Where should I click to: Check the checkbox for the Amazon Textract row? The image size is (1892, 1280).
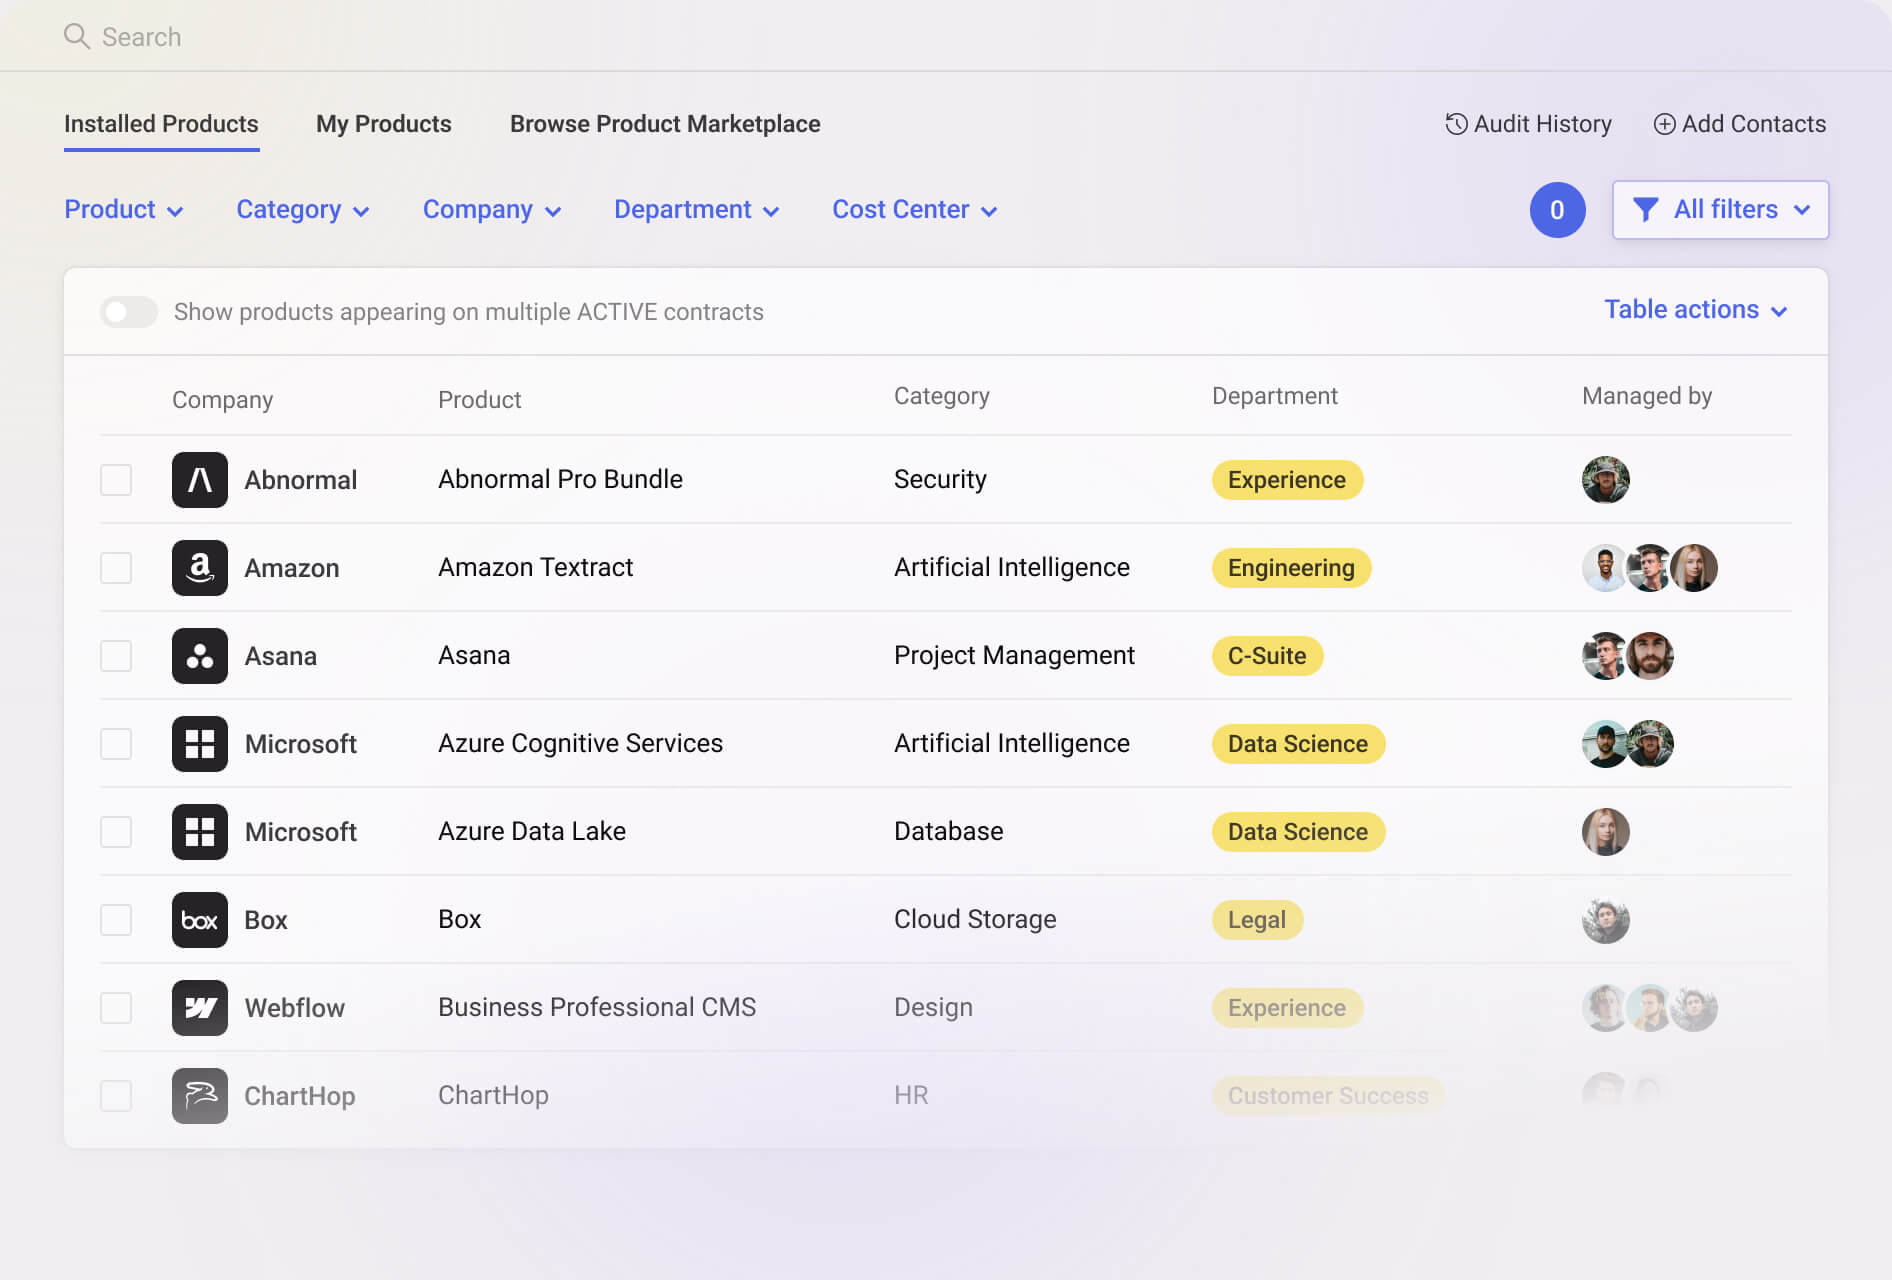click(x=116, y=567)
